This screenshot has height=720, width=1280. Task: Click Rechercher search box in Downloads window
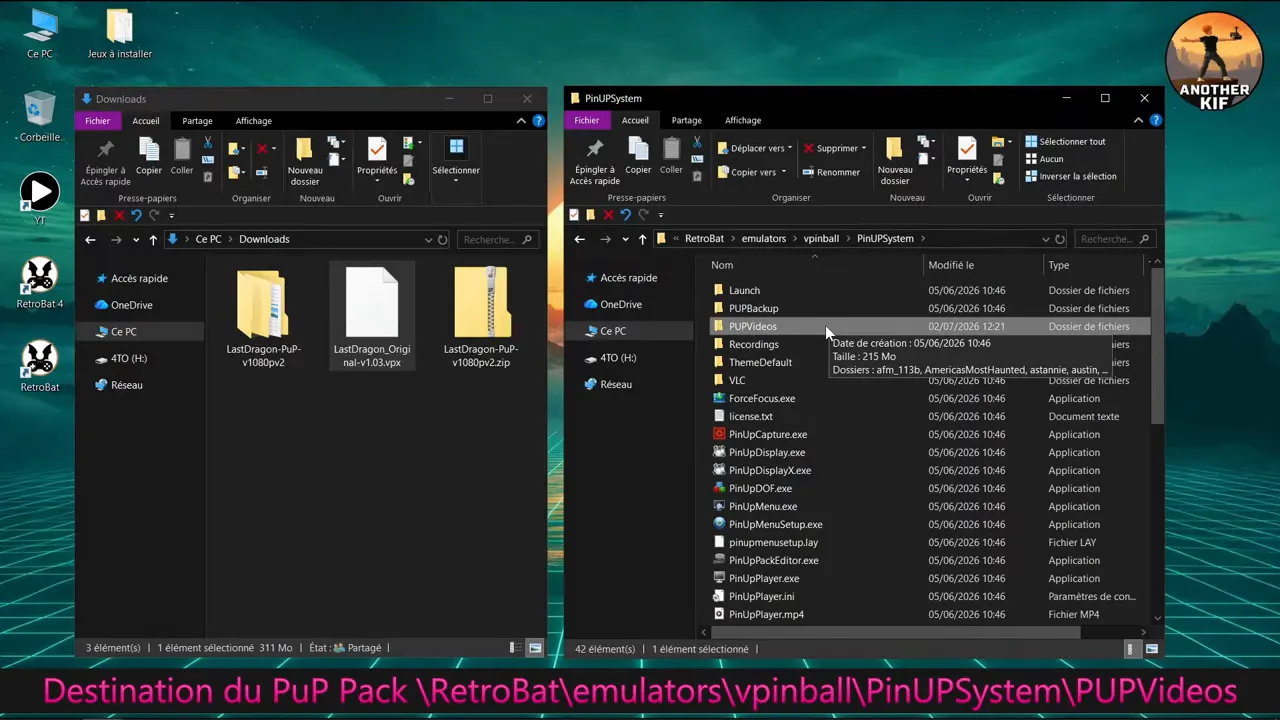click(497, 240)
